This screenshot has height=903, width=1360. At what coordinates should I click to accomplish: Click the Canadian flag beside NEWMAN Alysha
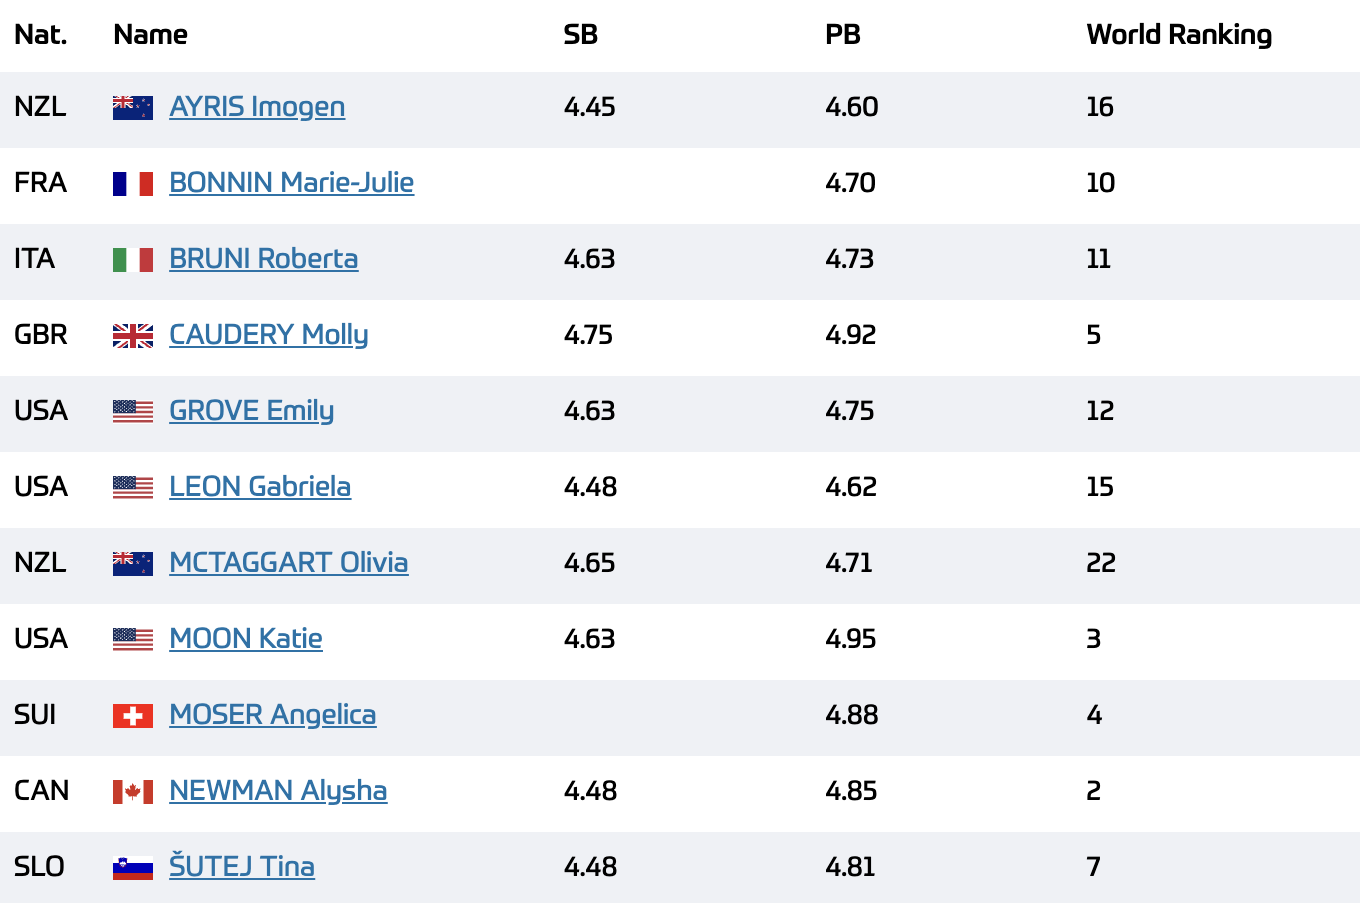[133, 792]
